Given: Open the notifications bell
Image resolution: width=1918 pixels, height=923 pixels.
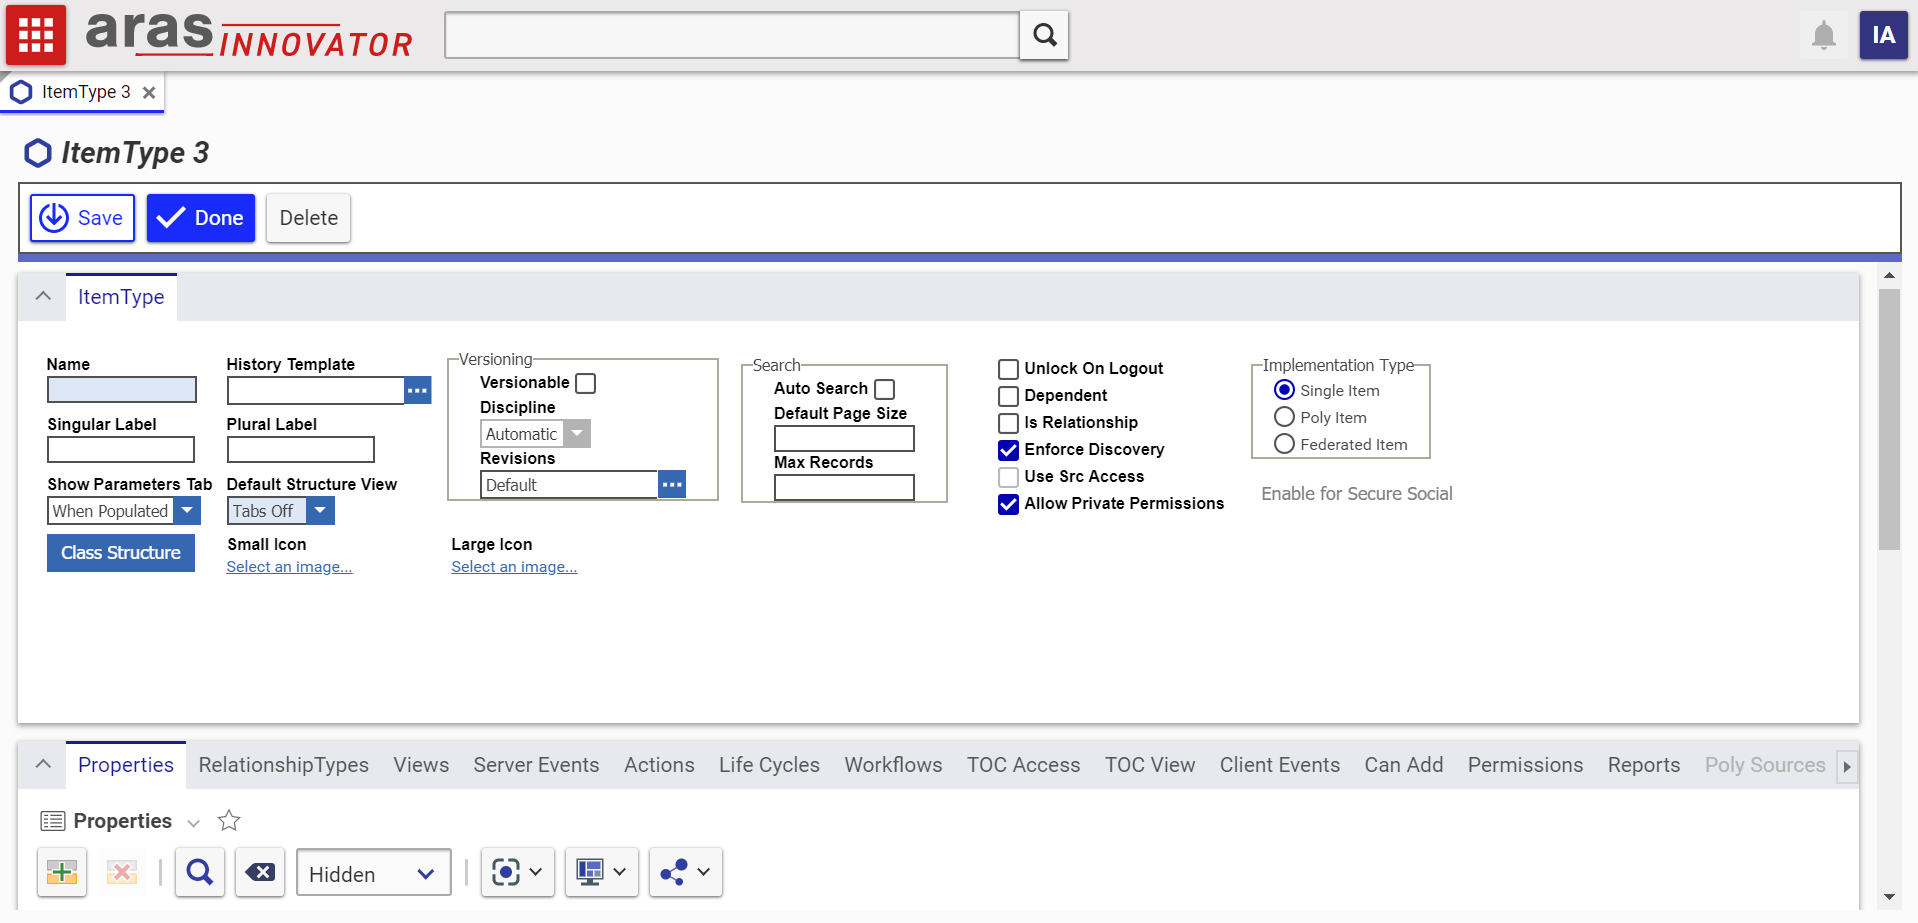Looking at the screenshot, I should coord(1823,36).
